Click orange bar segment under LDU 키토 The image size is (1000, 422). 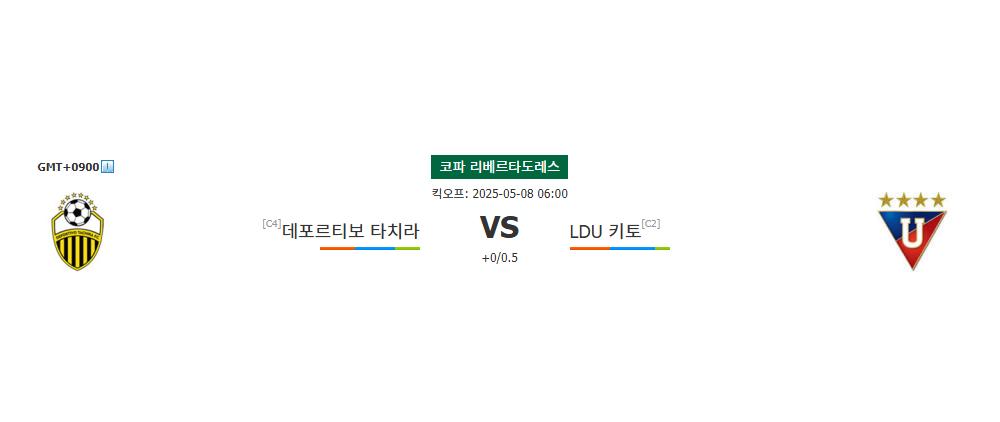(589, 248)
